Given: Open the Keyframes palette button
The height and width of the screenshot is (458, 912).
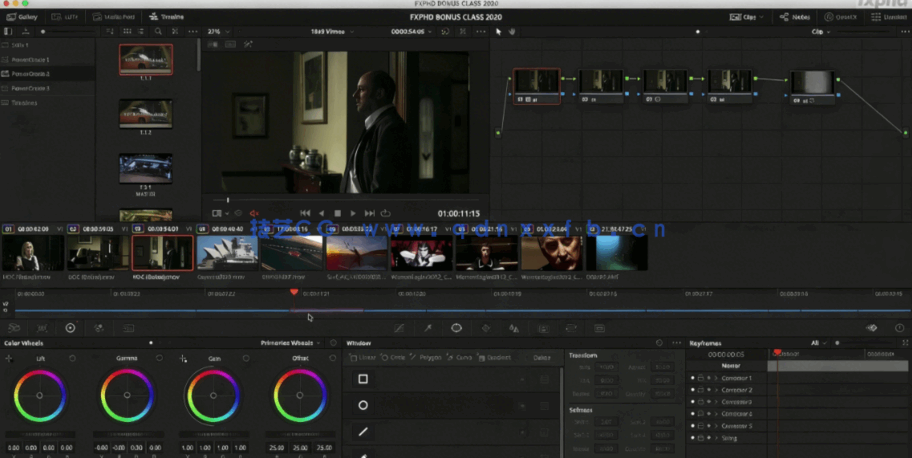Looking at the screenshot, I should click(872, 328).
